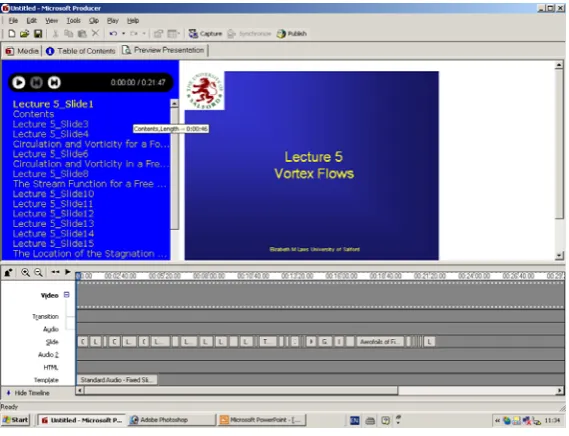
Task: Click the timeline narrate/record icon
Action: tap(9, 272)
